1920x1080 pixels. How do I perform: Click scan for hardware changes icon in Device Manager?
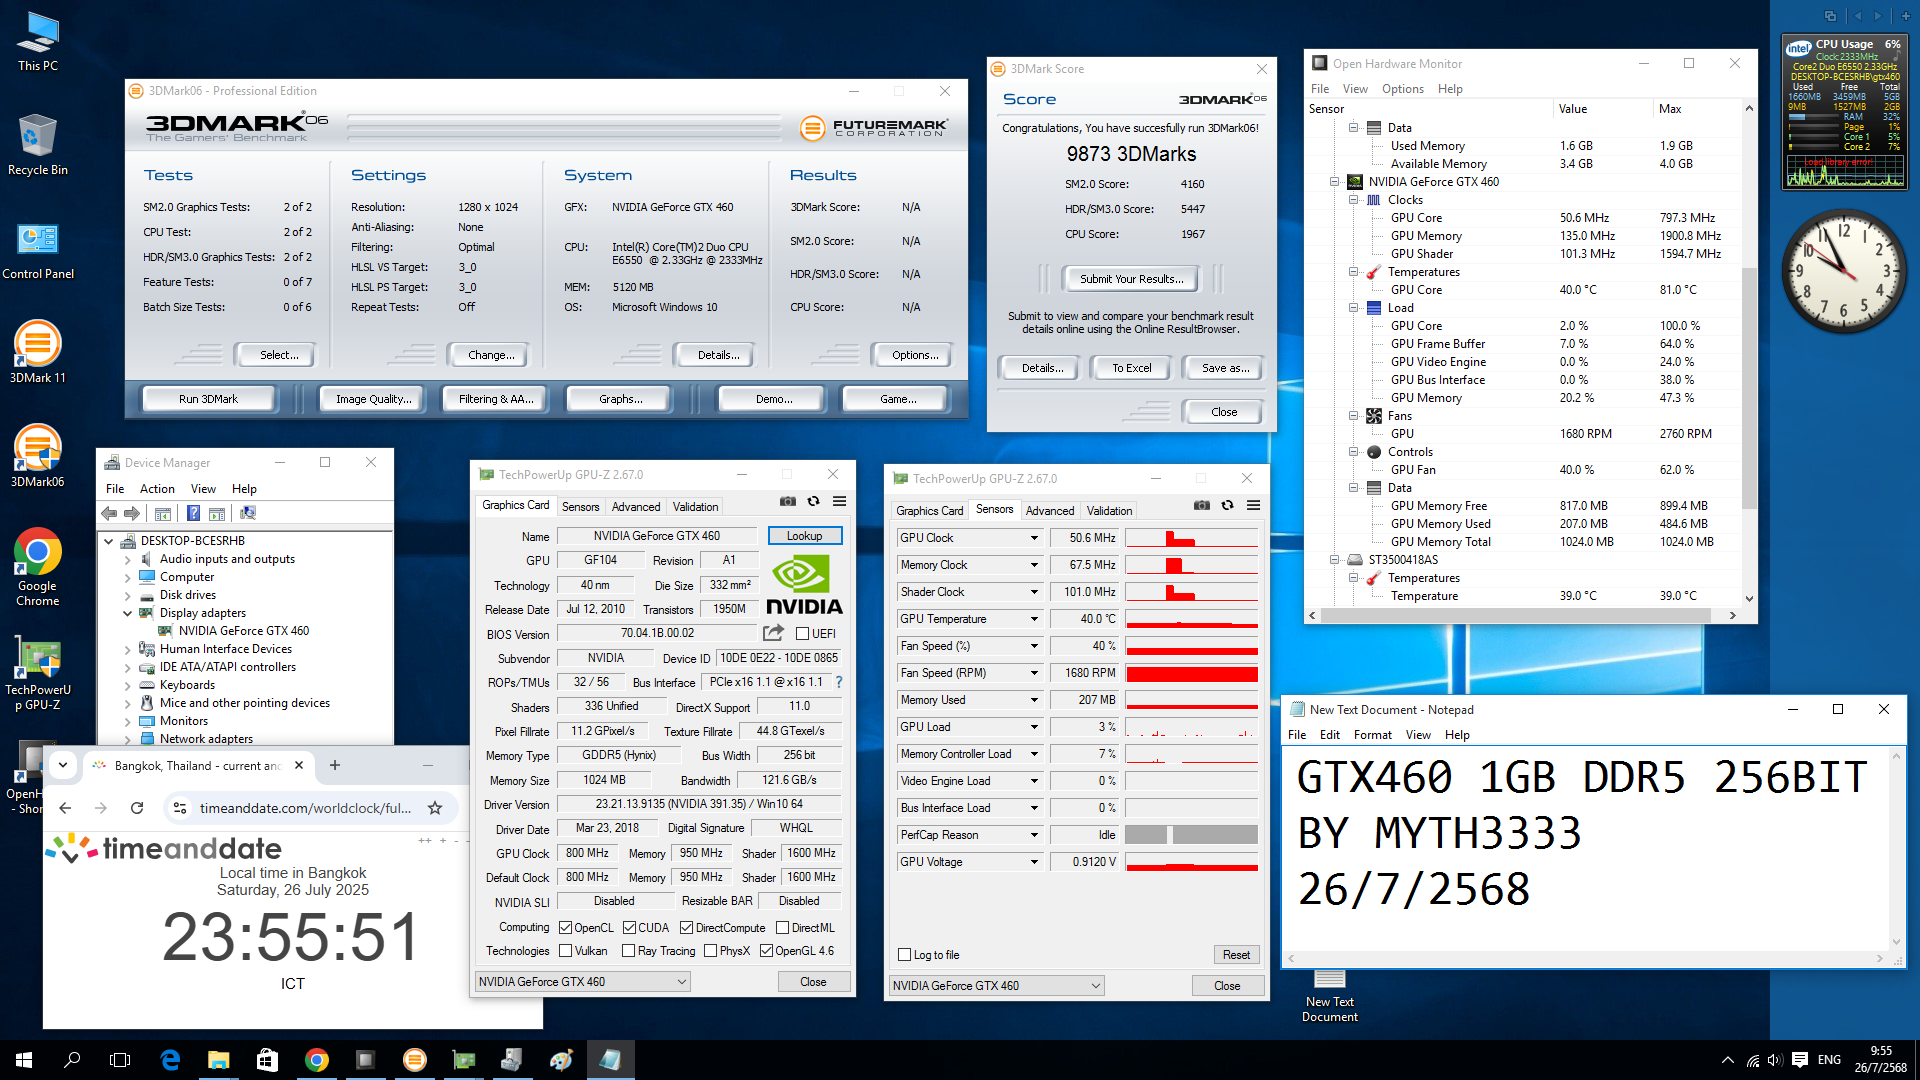click(x=248, y=513)
